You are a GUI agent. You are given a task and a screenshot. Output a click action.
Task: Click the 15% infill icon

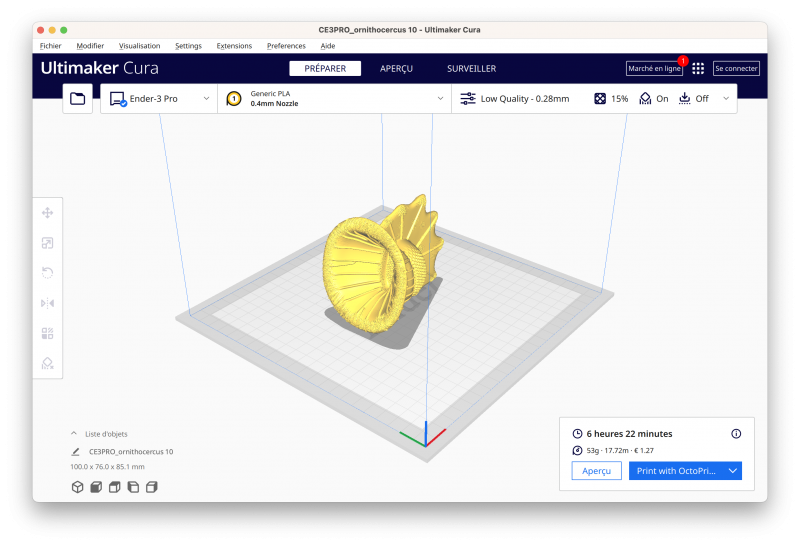(600, 98)
